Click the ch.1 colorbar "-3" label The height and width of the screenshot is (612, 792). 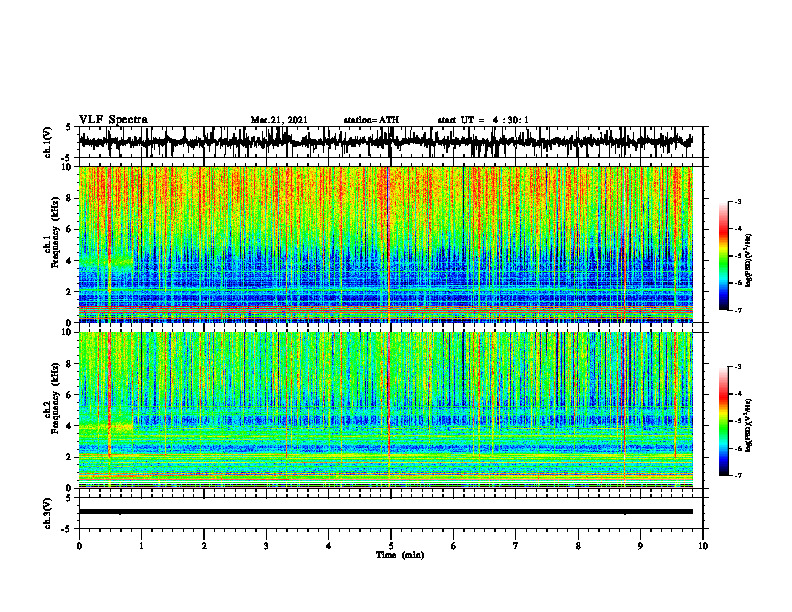[738, 202]
